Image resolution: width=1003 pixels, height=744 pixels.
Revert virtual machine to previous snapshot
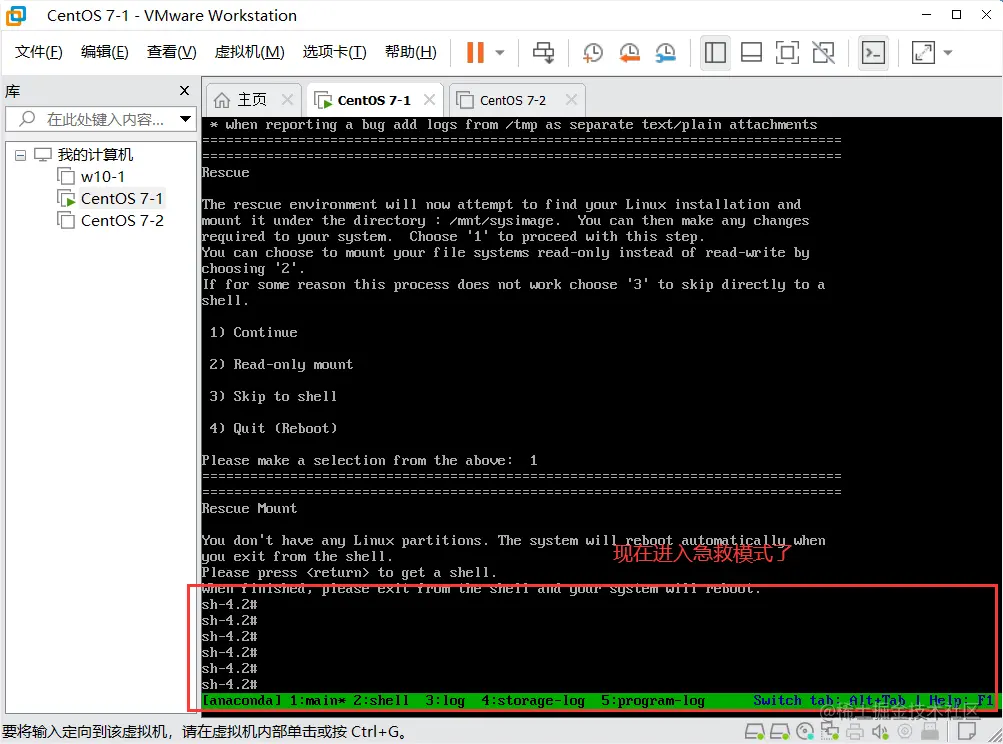(629, 52)
